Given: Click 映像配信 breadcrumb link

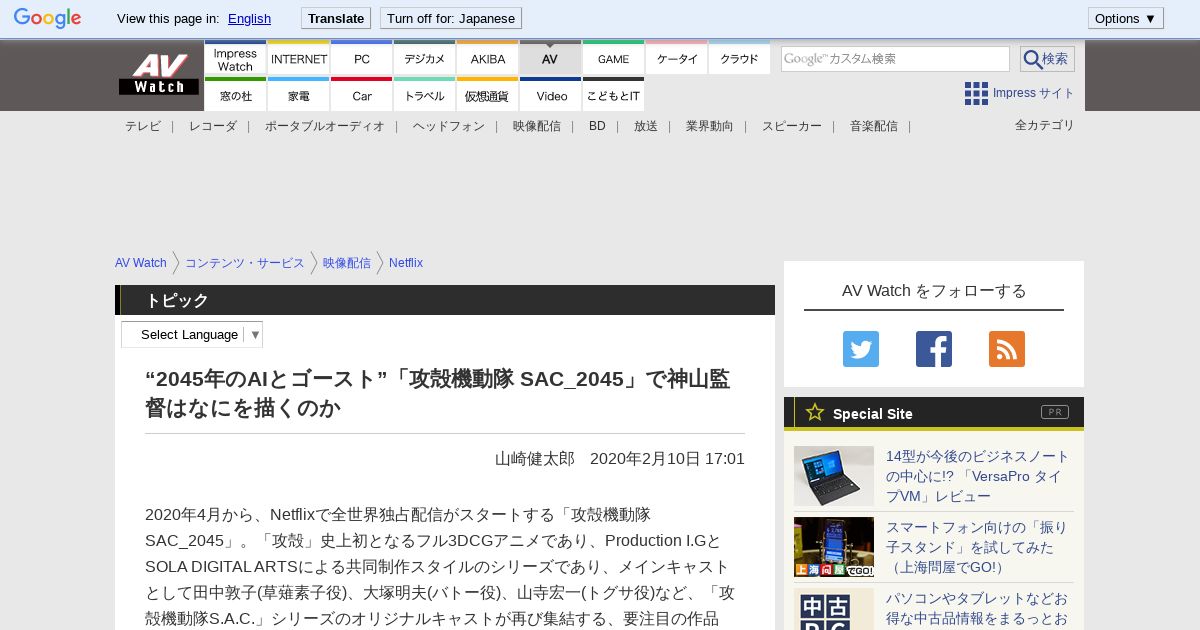Looking at the screenshot, I should pyautogui.click(x=347, y=263).
